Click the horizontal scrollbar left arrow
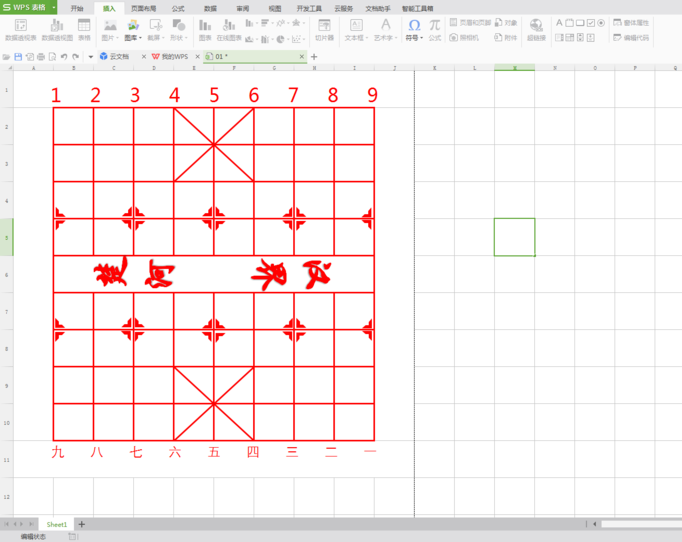Image resolution: width=682 pixels, height=542 pixels. click(x=595, y=524)
